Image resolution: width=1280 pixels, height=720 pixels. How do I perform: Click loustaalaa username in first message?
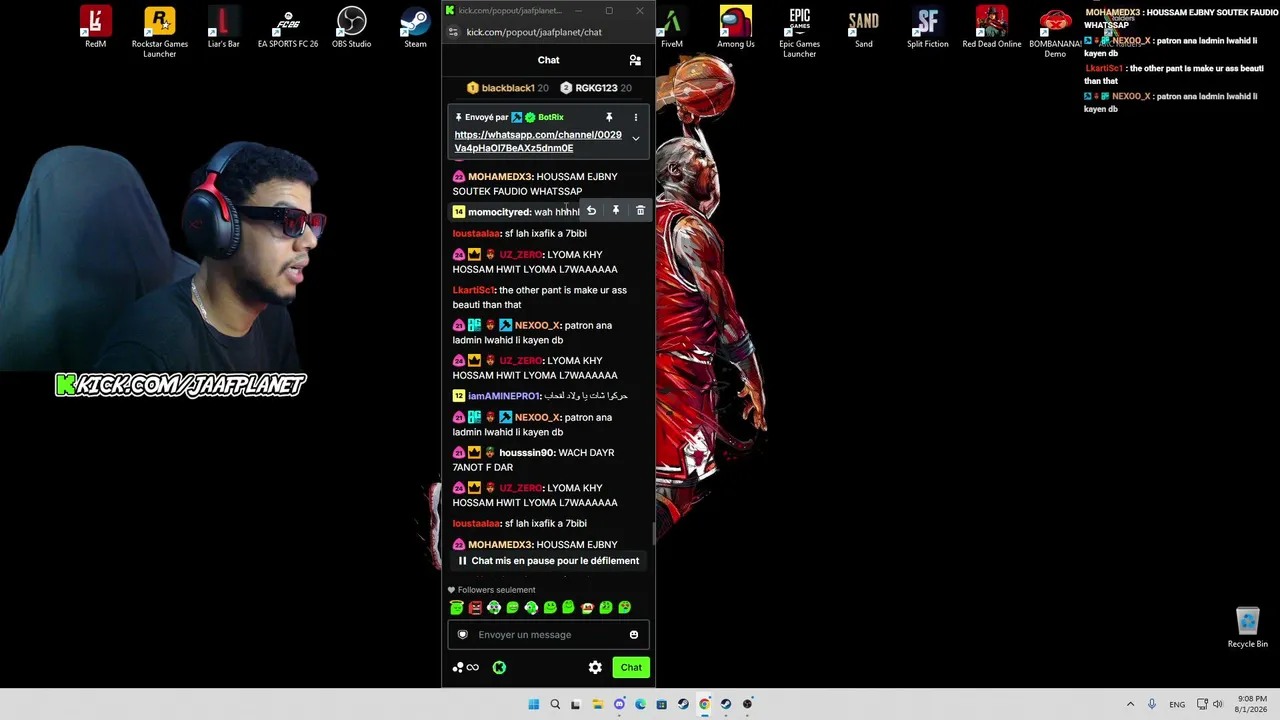(475, 233)
